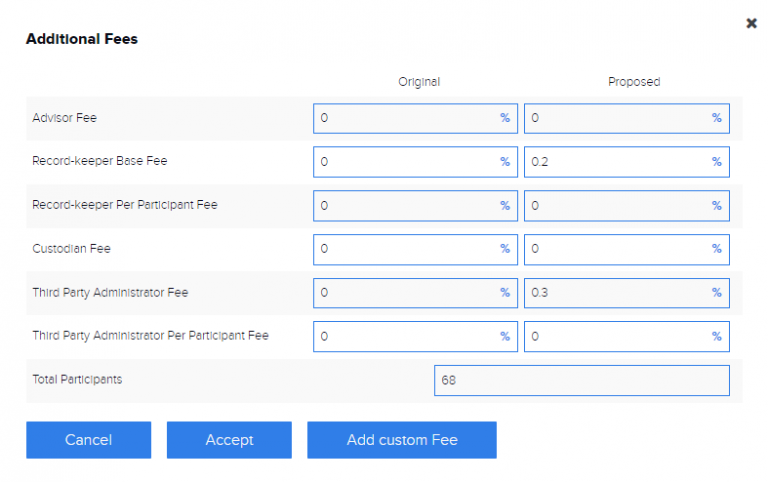Select original Third Party Administrator Per Participant field

pyautogui.click(x=405, y=337)
